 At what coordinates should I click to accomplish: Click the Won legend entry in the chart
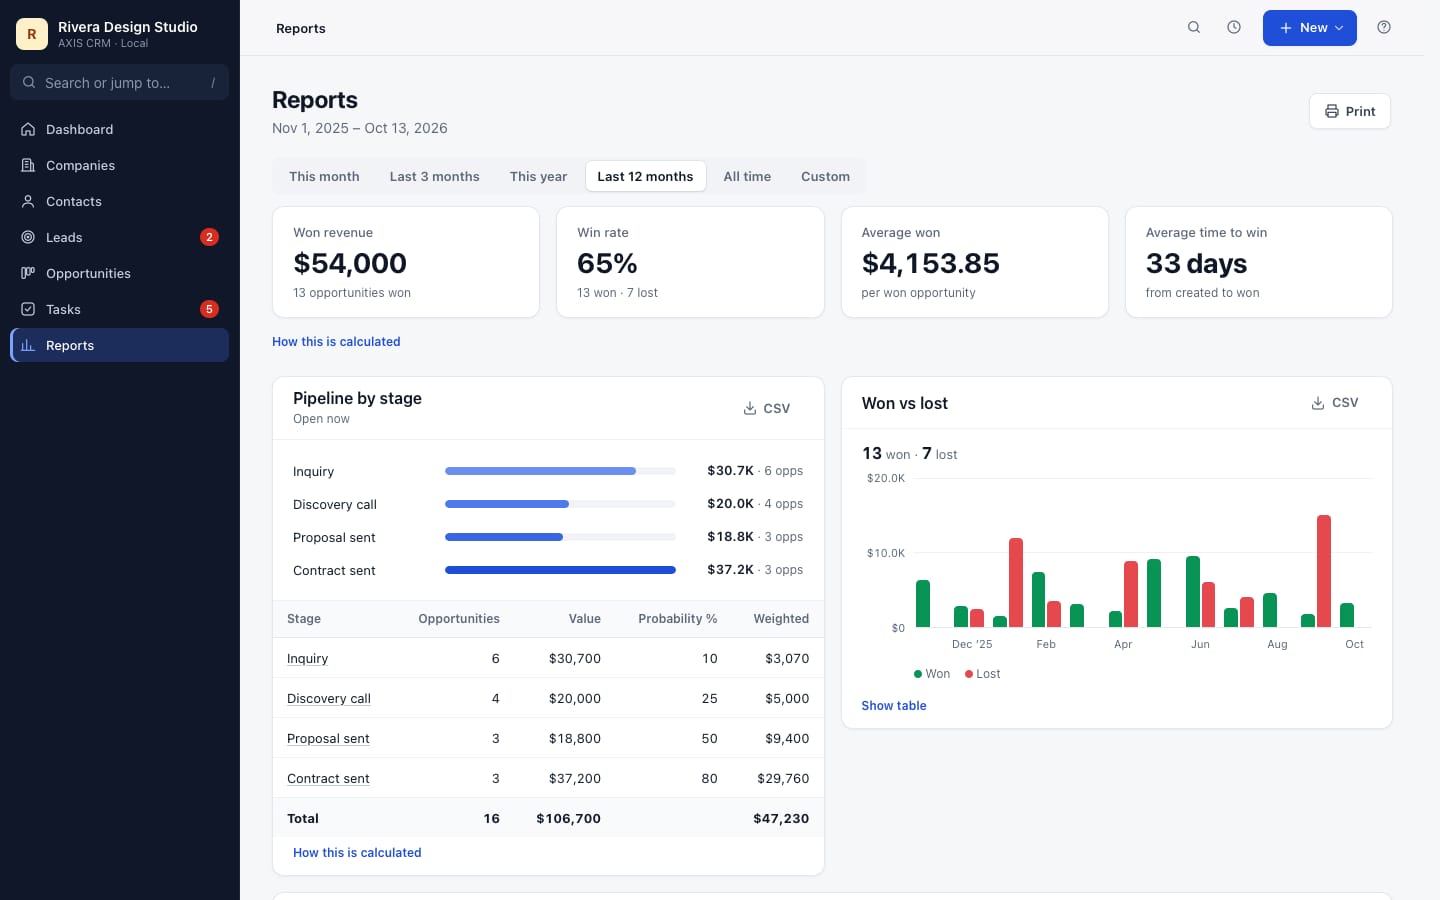pos(932,674)
